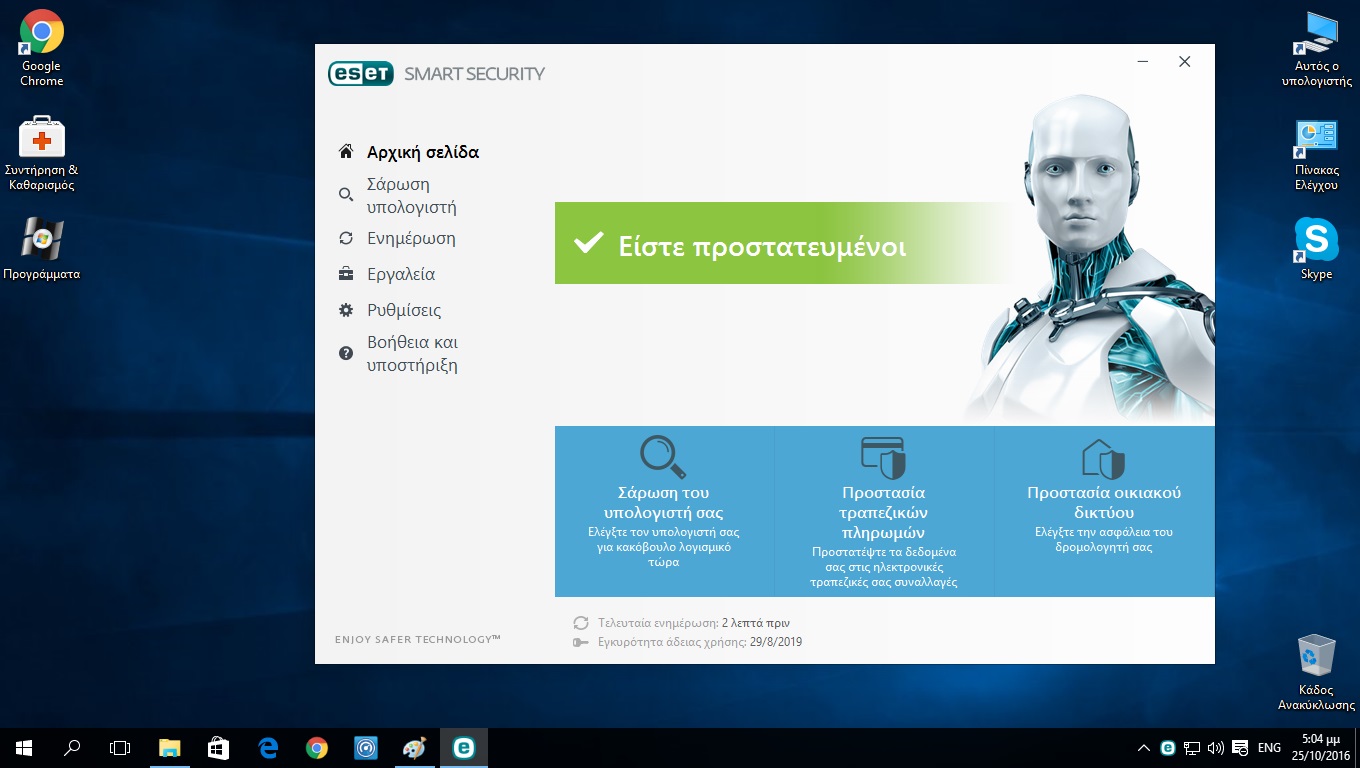Image resolution: width=1360 pixels, height=768 pixels.
Task: Open Ρυθμίσεις settings in sidebar
Action: [x=403, y=310]
